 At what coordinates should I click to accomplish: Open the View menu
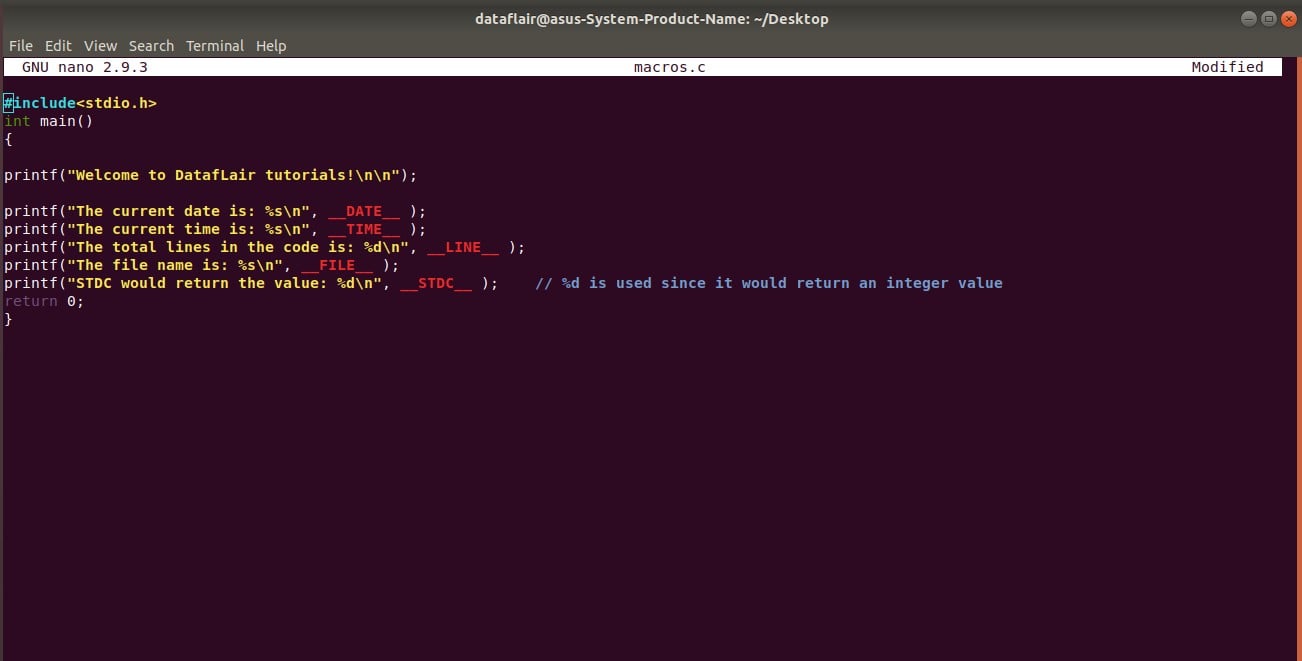[100, 45]
